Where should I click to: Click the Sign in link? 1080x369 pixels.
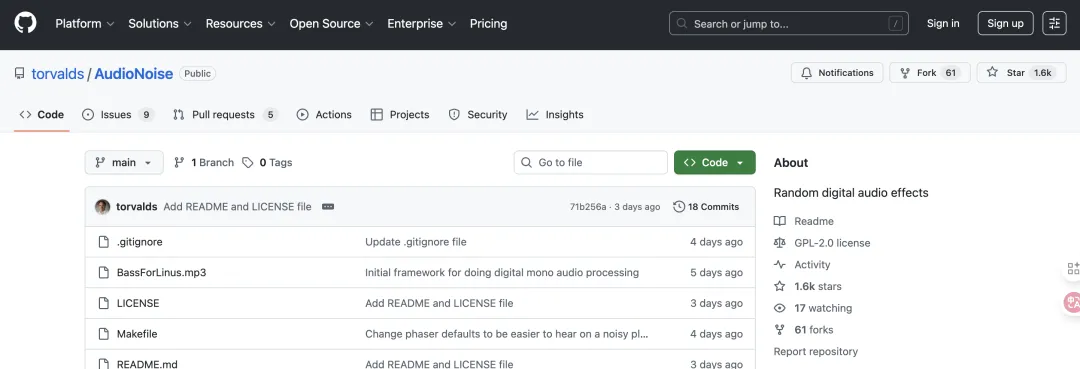point(943,23)
